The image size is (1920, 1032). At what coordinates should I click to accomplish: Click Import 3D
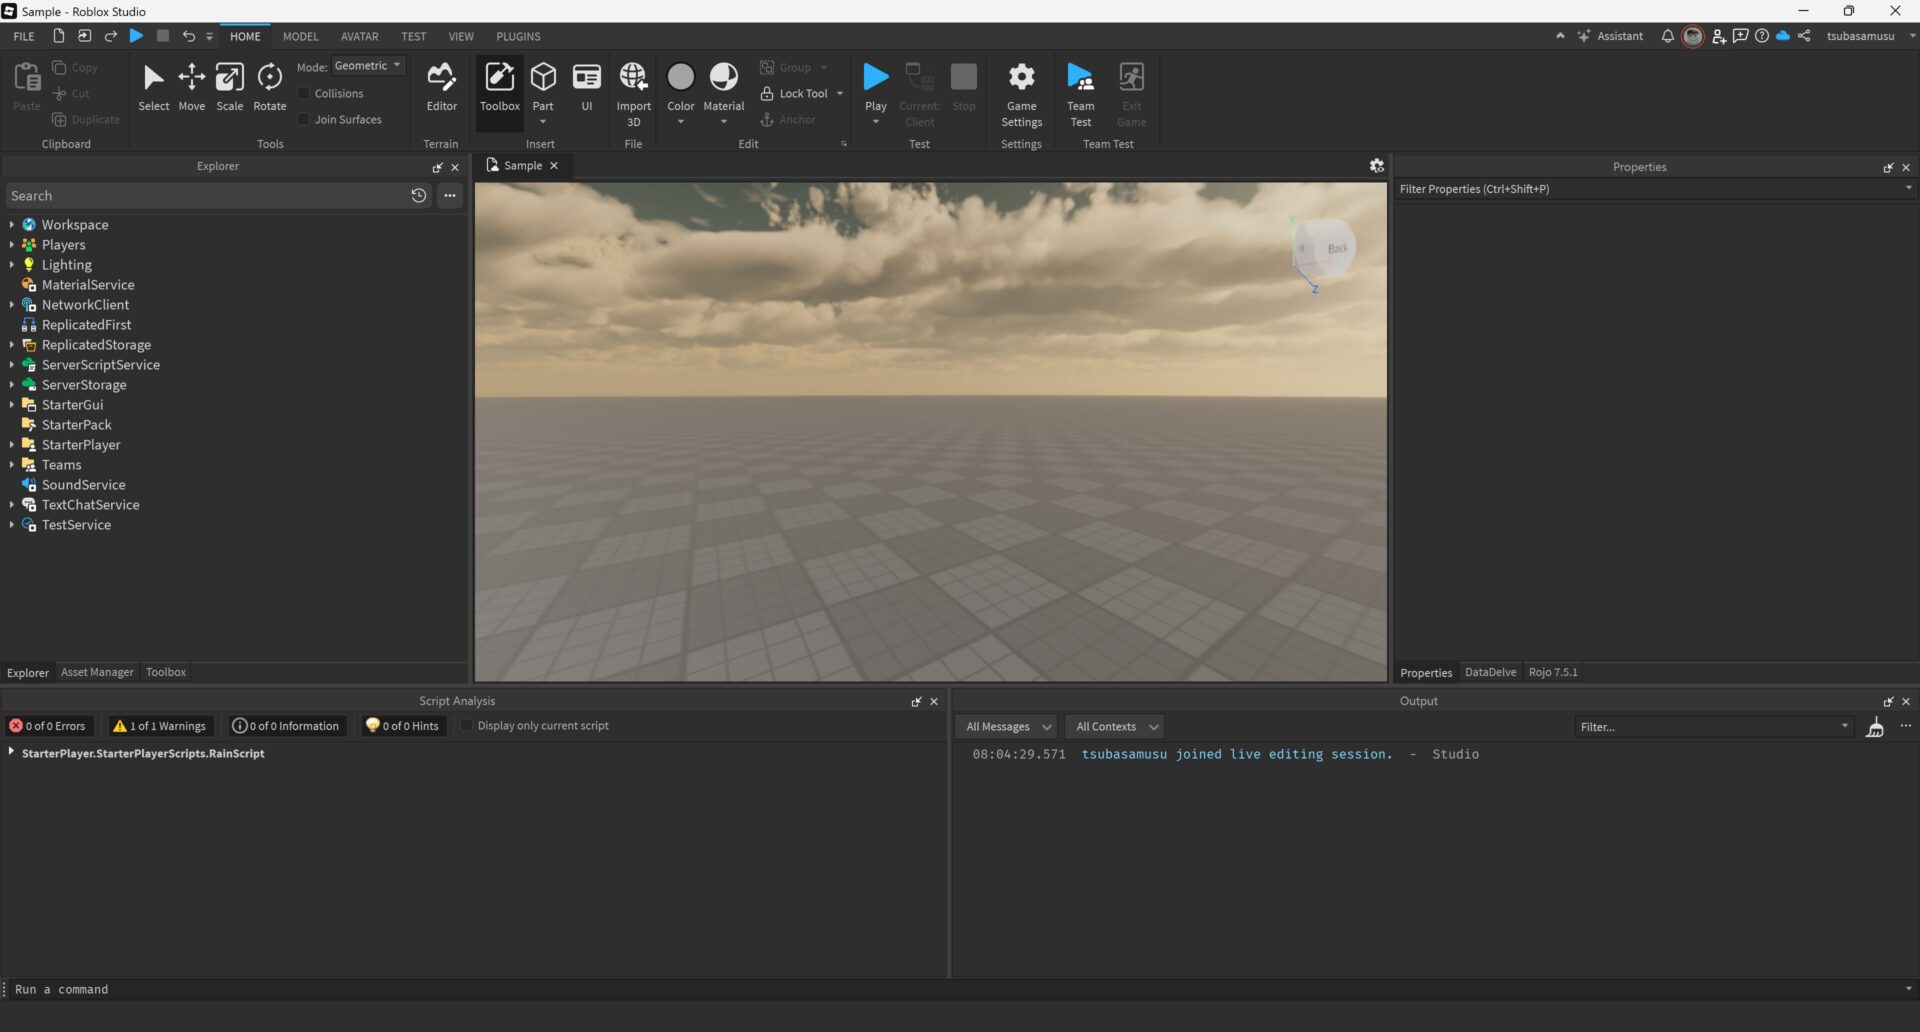pyautogui.click(x=633, y=94)
